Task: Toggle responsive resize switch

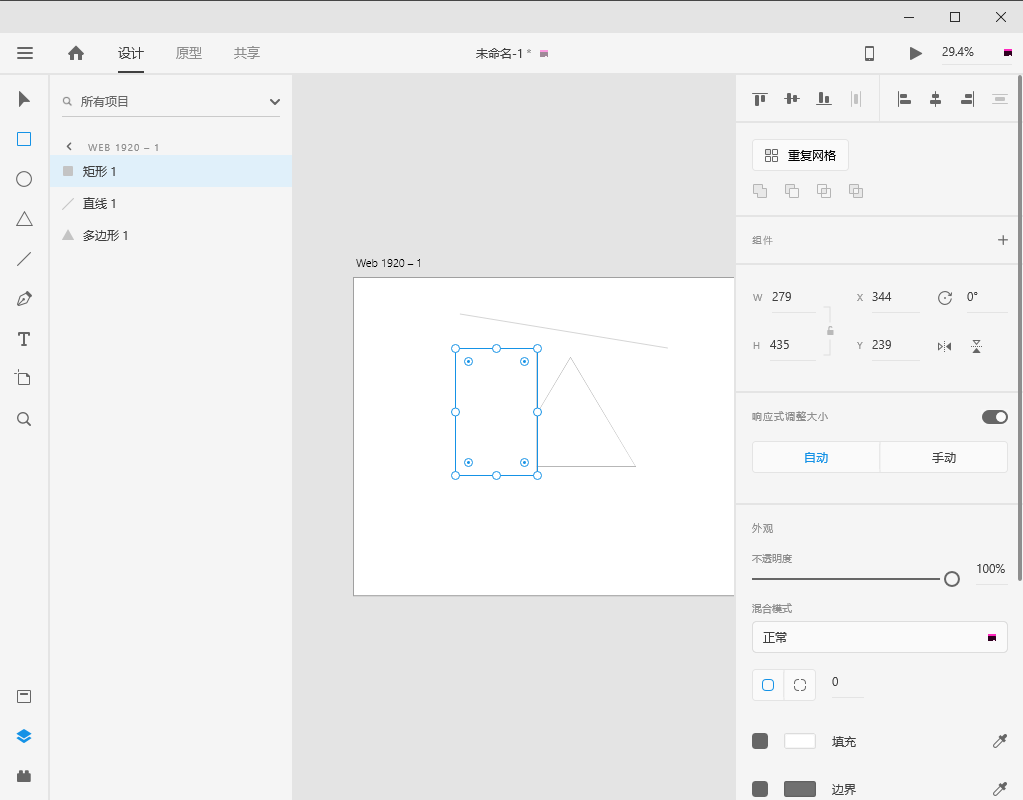Action: click(x=994, y=417)
